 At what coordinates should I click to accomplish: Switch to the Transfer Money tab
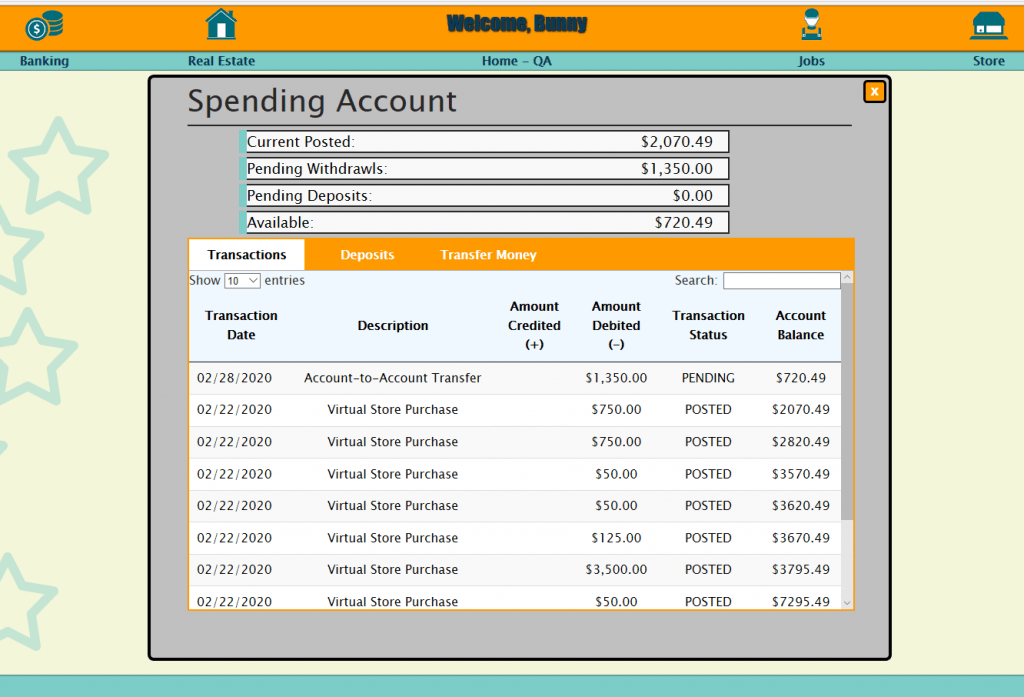(488, 255)
